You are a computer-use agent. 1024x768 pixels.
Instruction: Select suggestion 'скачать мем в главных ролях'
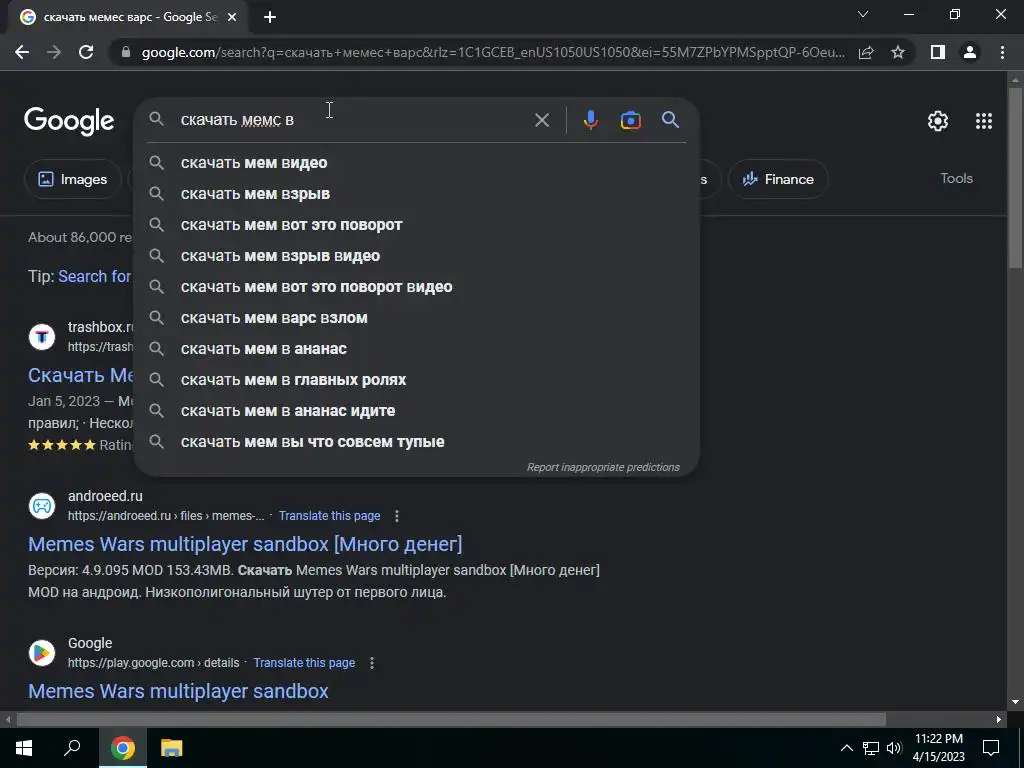tap(417, 380)
